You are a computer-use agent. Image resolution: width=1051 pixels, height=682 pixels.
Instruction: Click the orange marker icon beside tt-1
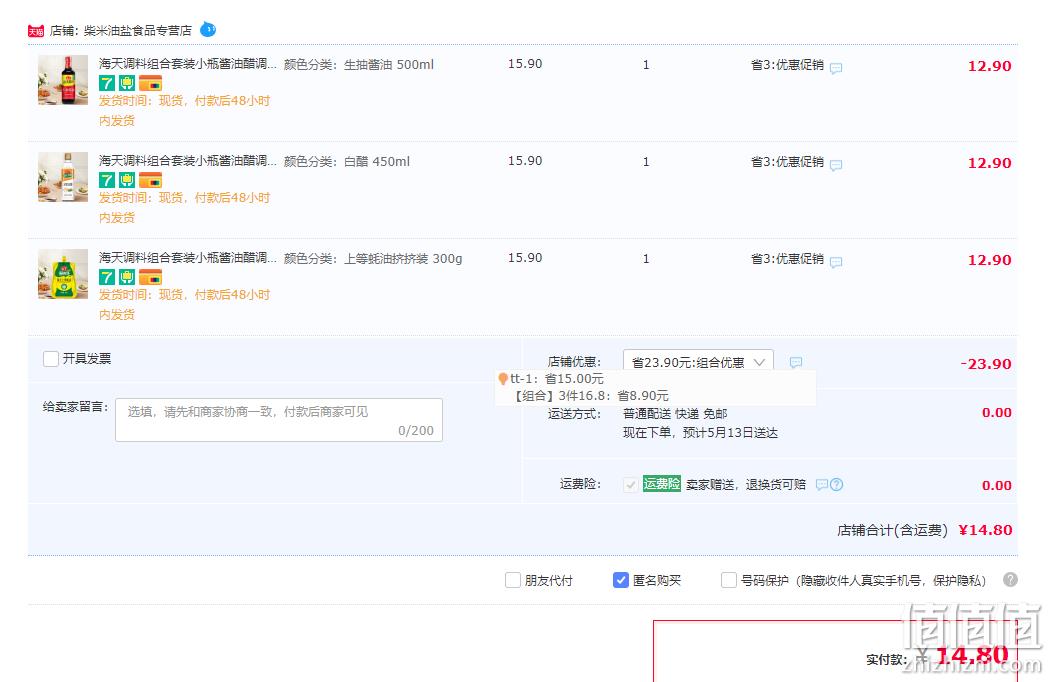(503, 379)
